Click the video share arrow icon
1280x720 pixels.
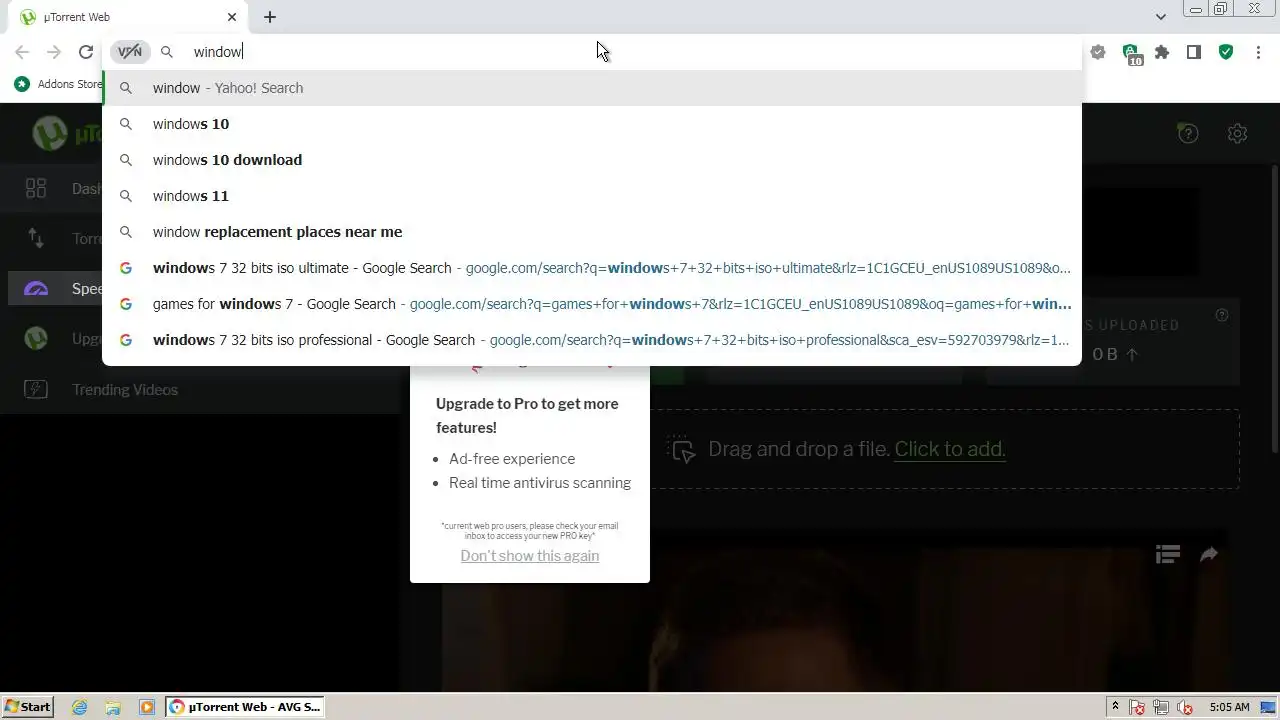pos(1209,554)
